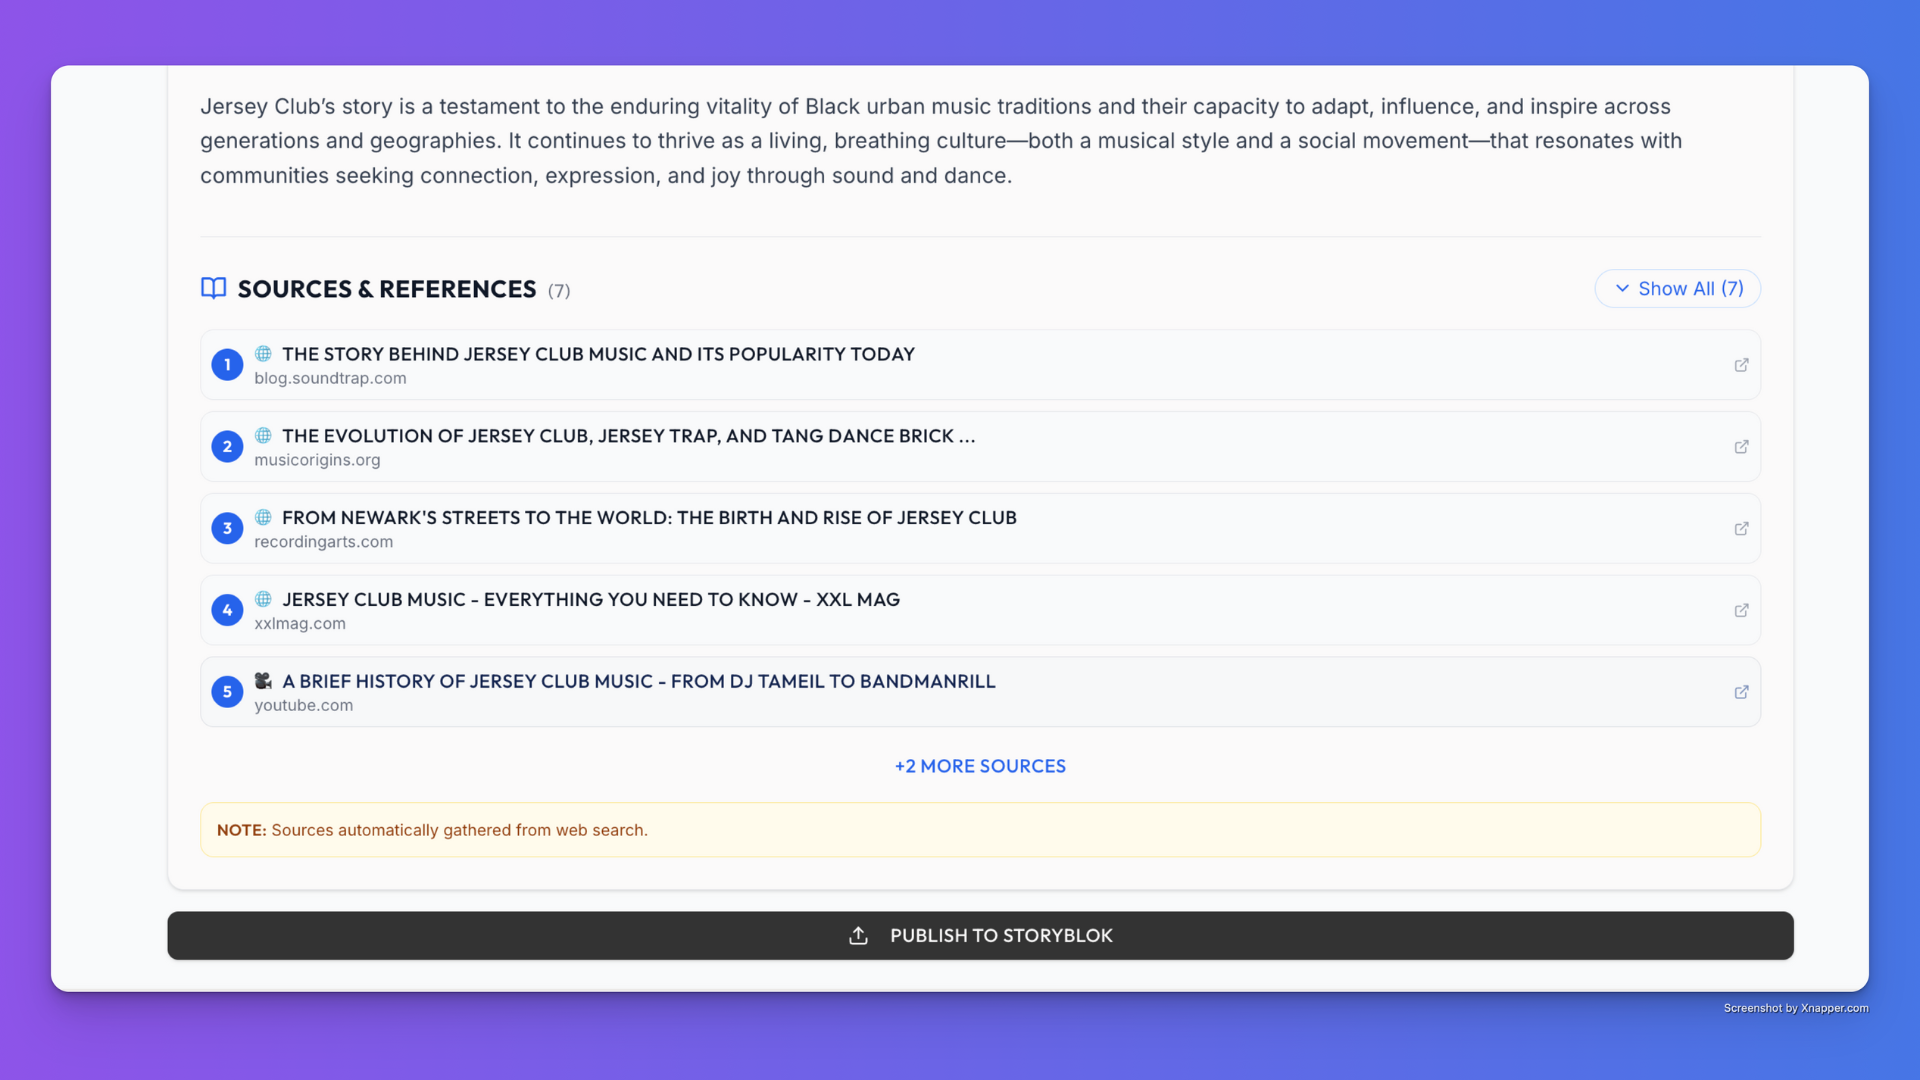The height and width of the screenshot is (1080, 1920).
Task: Open "From Newark's Streets to the World" source
Action: (649, 518)
